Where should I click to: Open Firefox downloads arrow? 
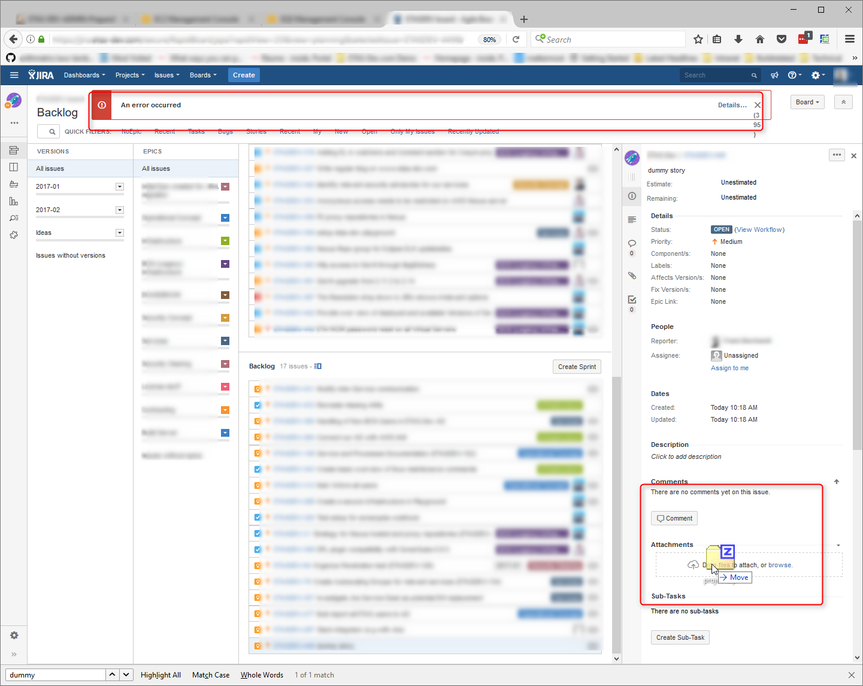[738, 39]
